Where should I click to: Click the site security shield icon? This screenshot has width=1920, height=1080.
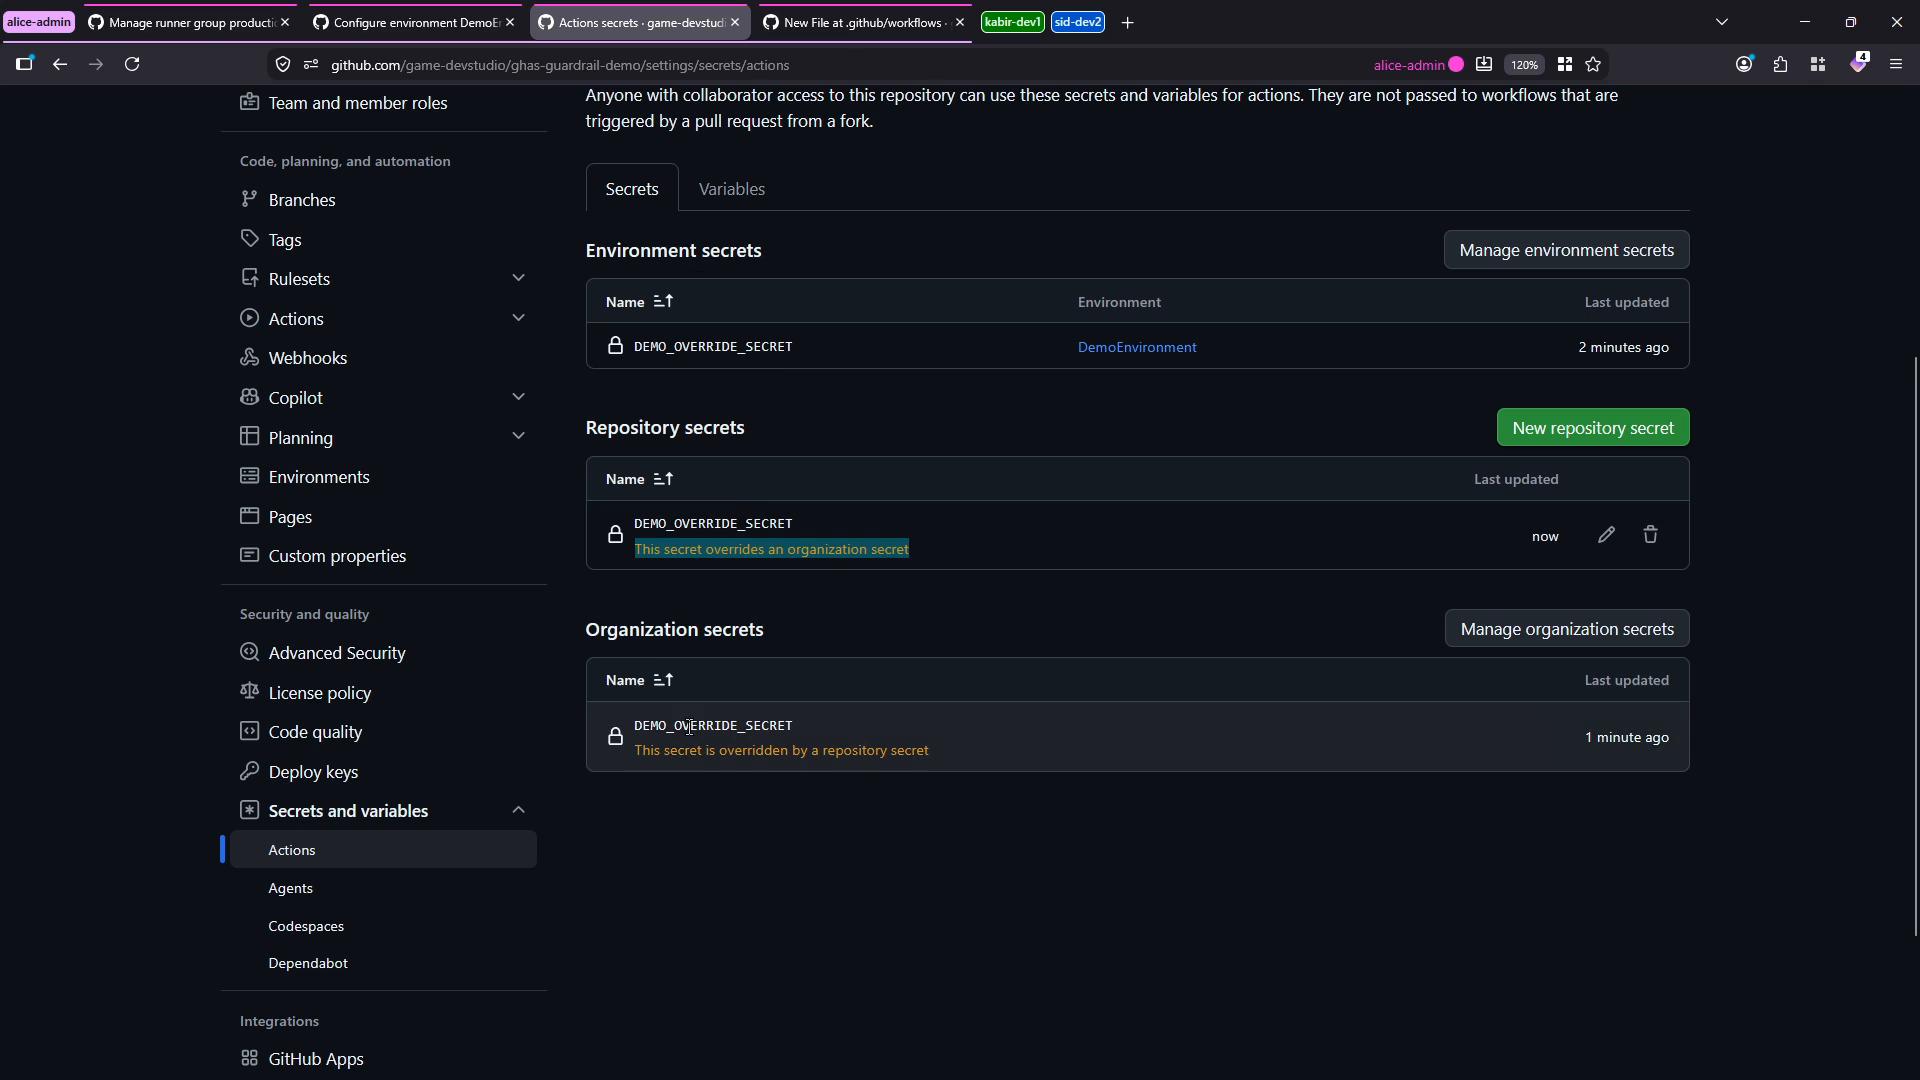(x=283, y=65)
